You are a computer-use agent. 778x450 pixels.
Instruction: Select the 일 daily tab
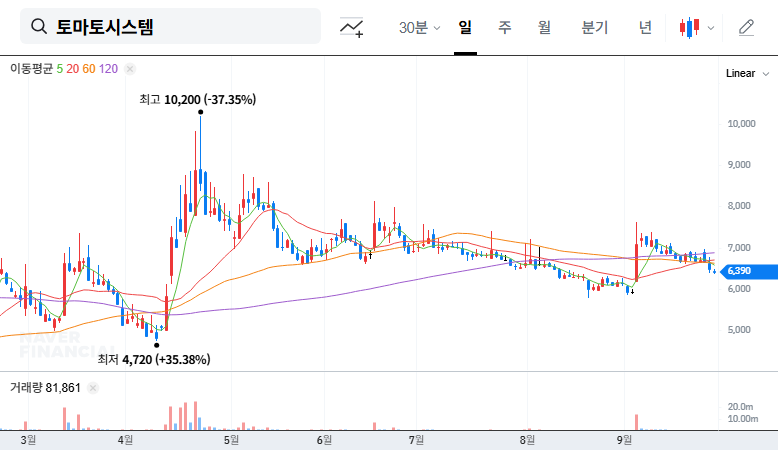pos(465,27)
